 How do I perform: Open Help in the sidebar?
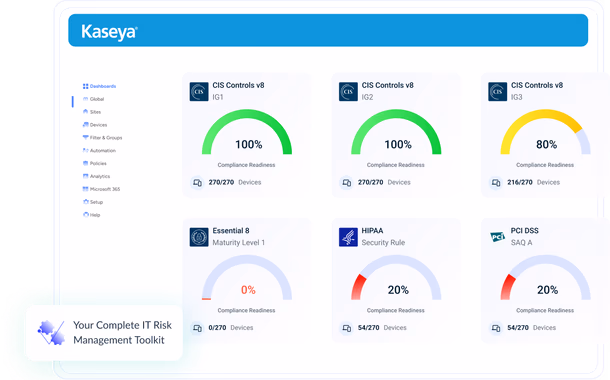point(91,215)
